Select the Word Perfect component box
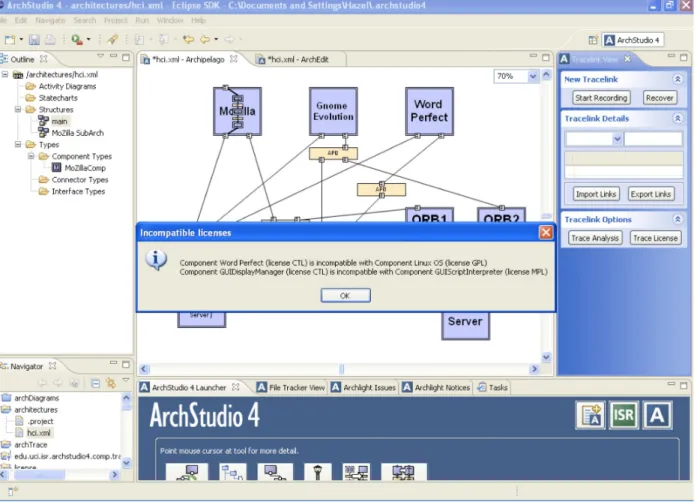The width and height of the screenshot is (697, 502). [429, 111]
